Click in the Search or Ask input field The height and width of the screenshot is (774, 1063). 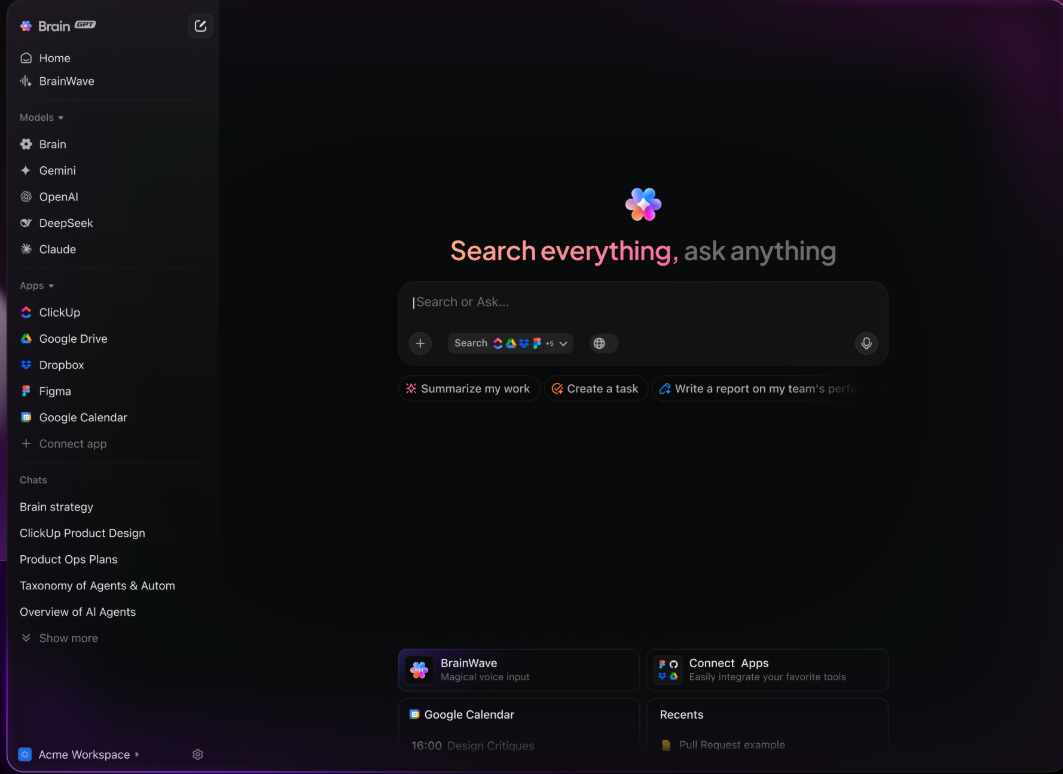643,302
